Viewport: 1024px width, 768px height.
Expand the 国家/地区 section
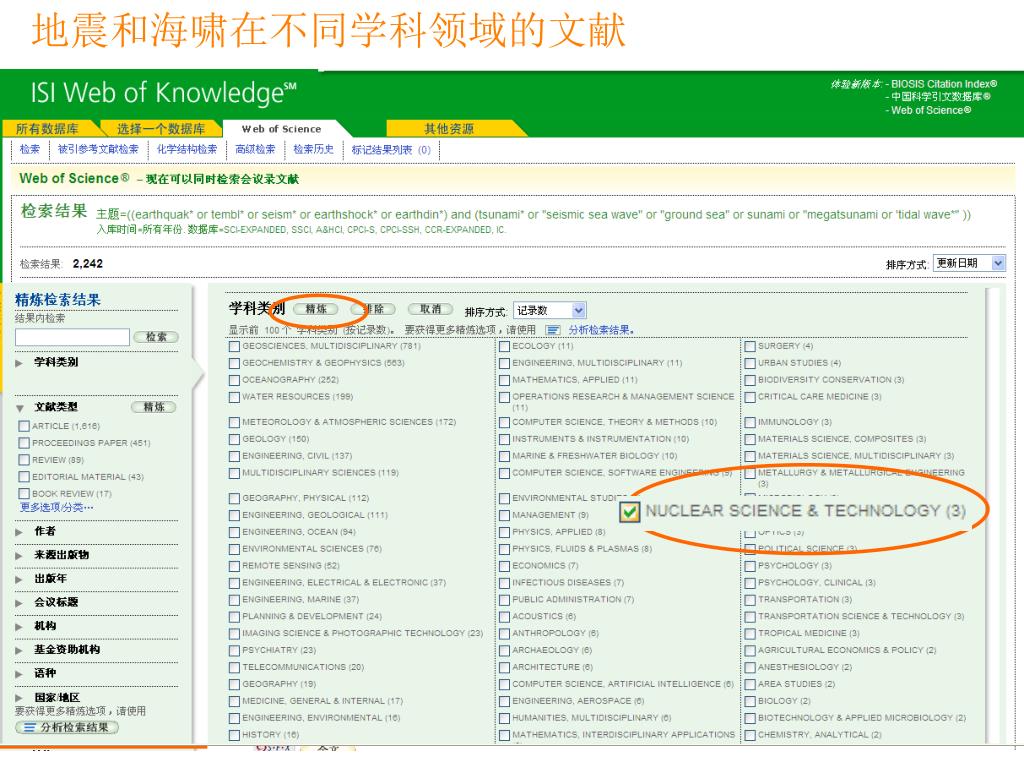pyautogui.click(x=19, y=698)
